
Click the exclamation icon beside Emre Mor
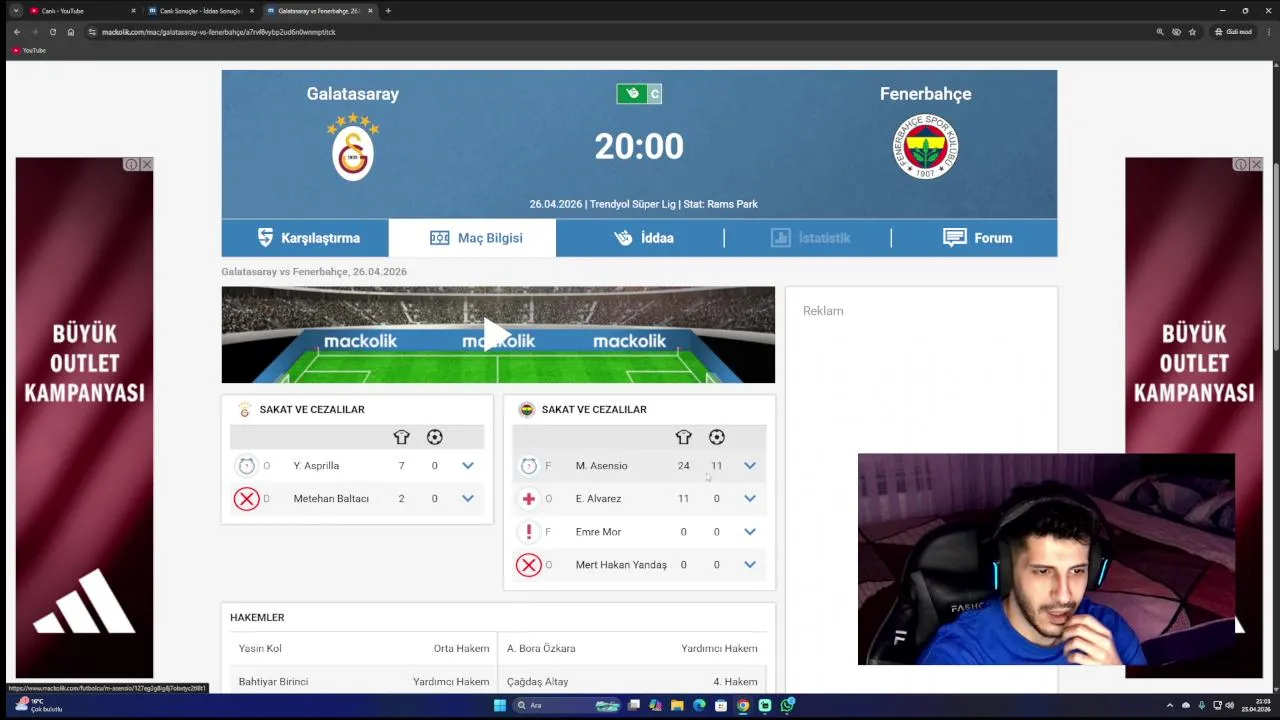pos(528,532)
